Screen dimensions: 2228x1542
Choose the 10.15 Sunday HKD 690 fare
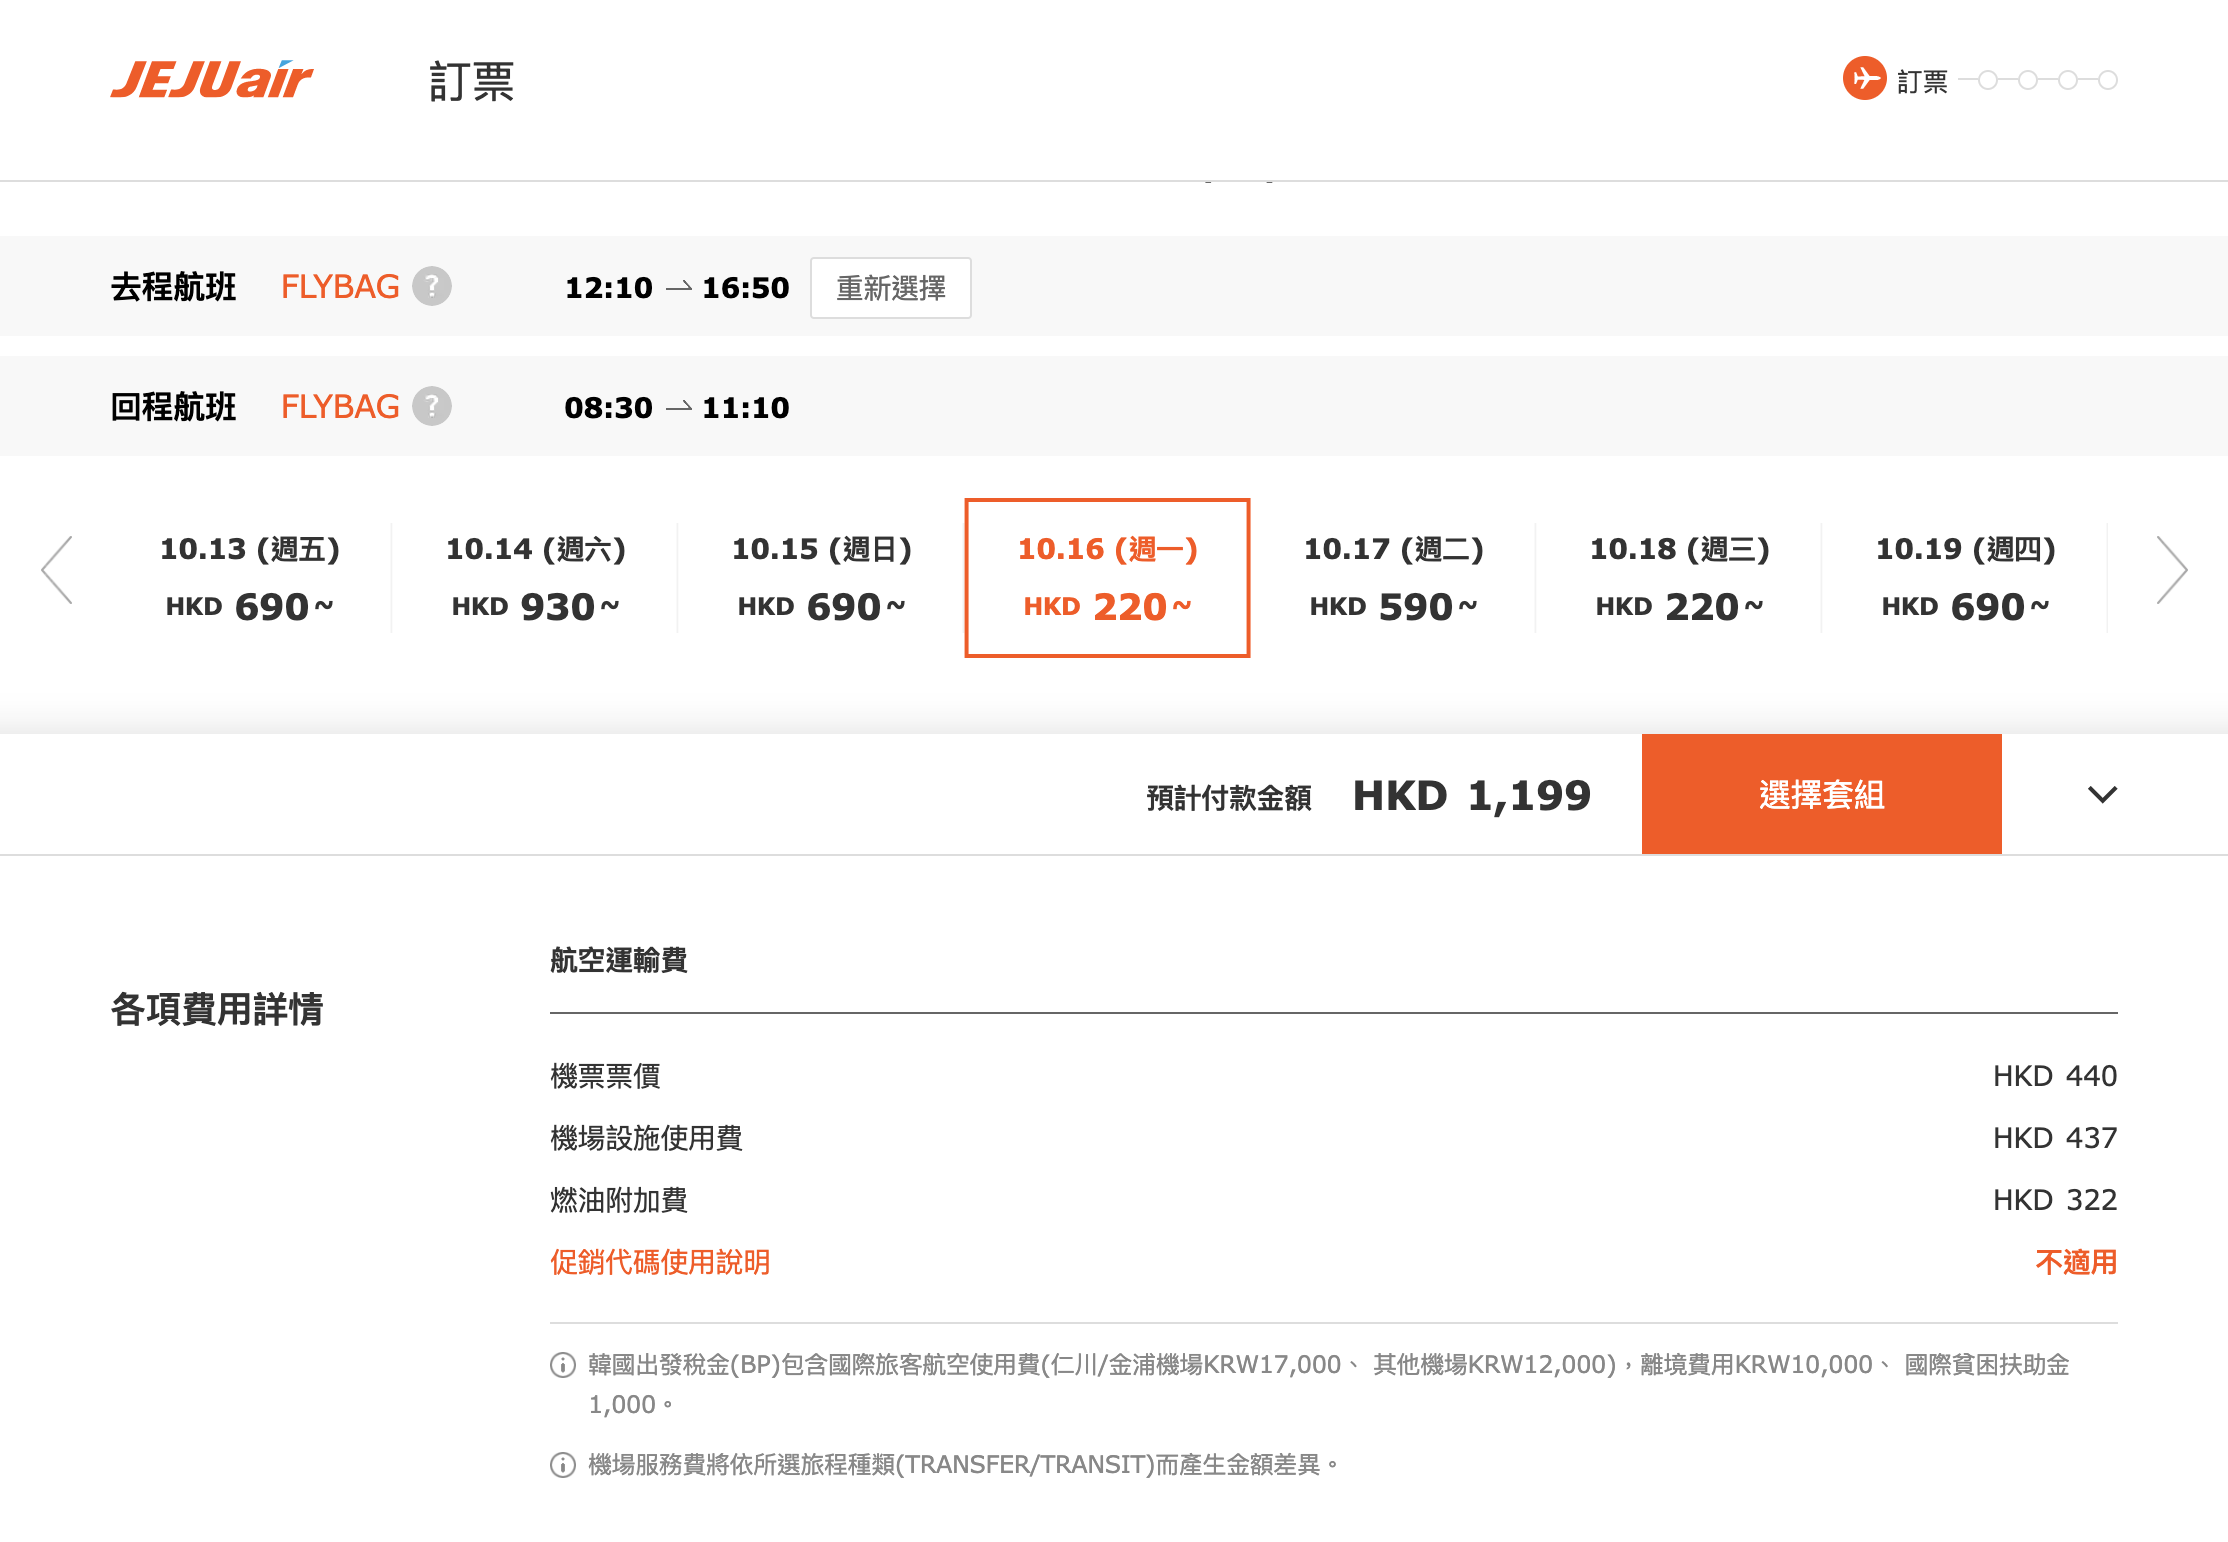click(x=822, y=578)
